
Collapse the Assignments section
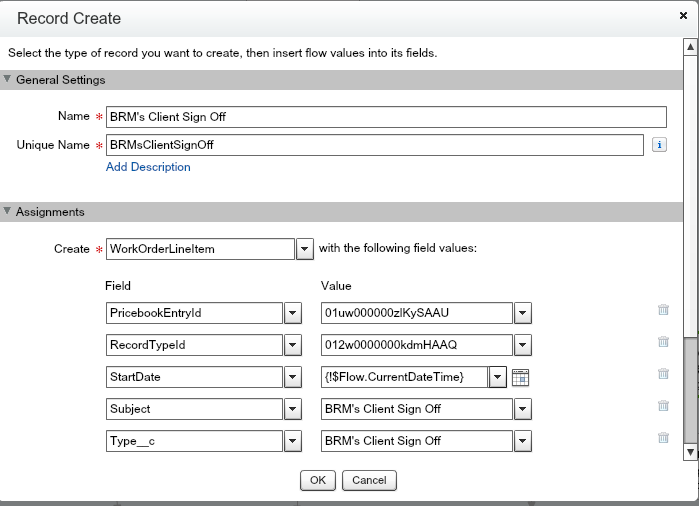8,212
